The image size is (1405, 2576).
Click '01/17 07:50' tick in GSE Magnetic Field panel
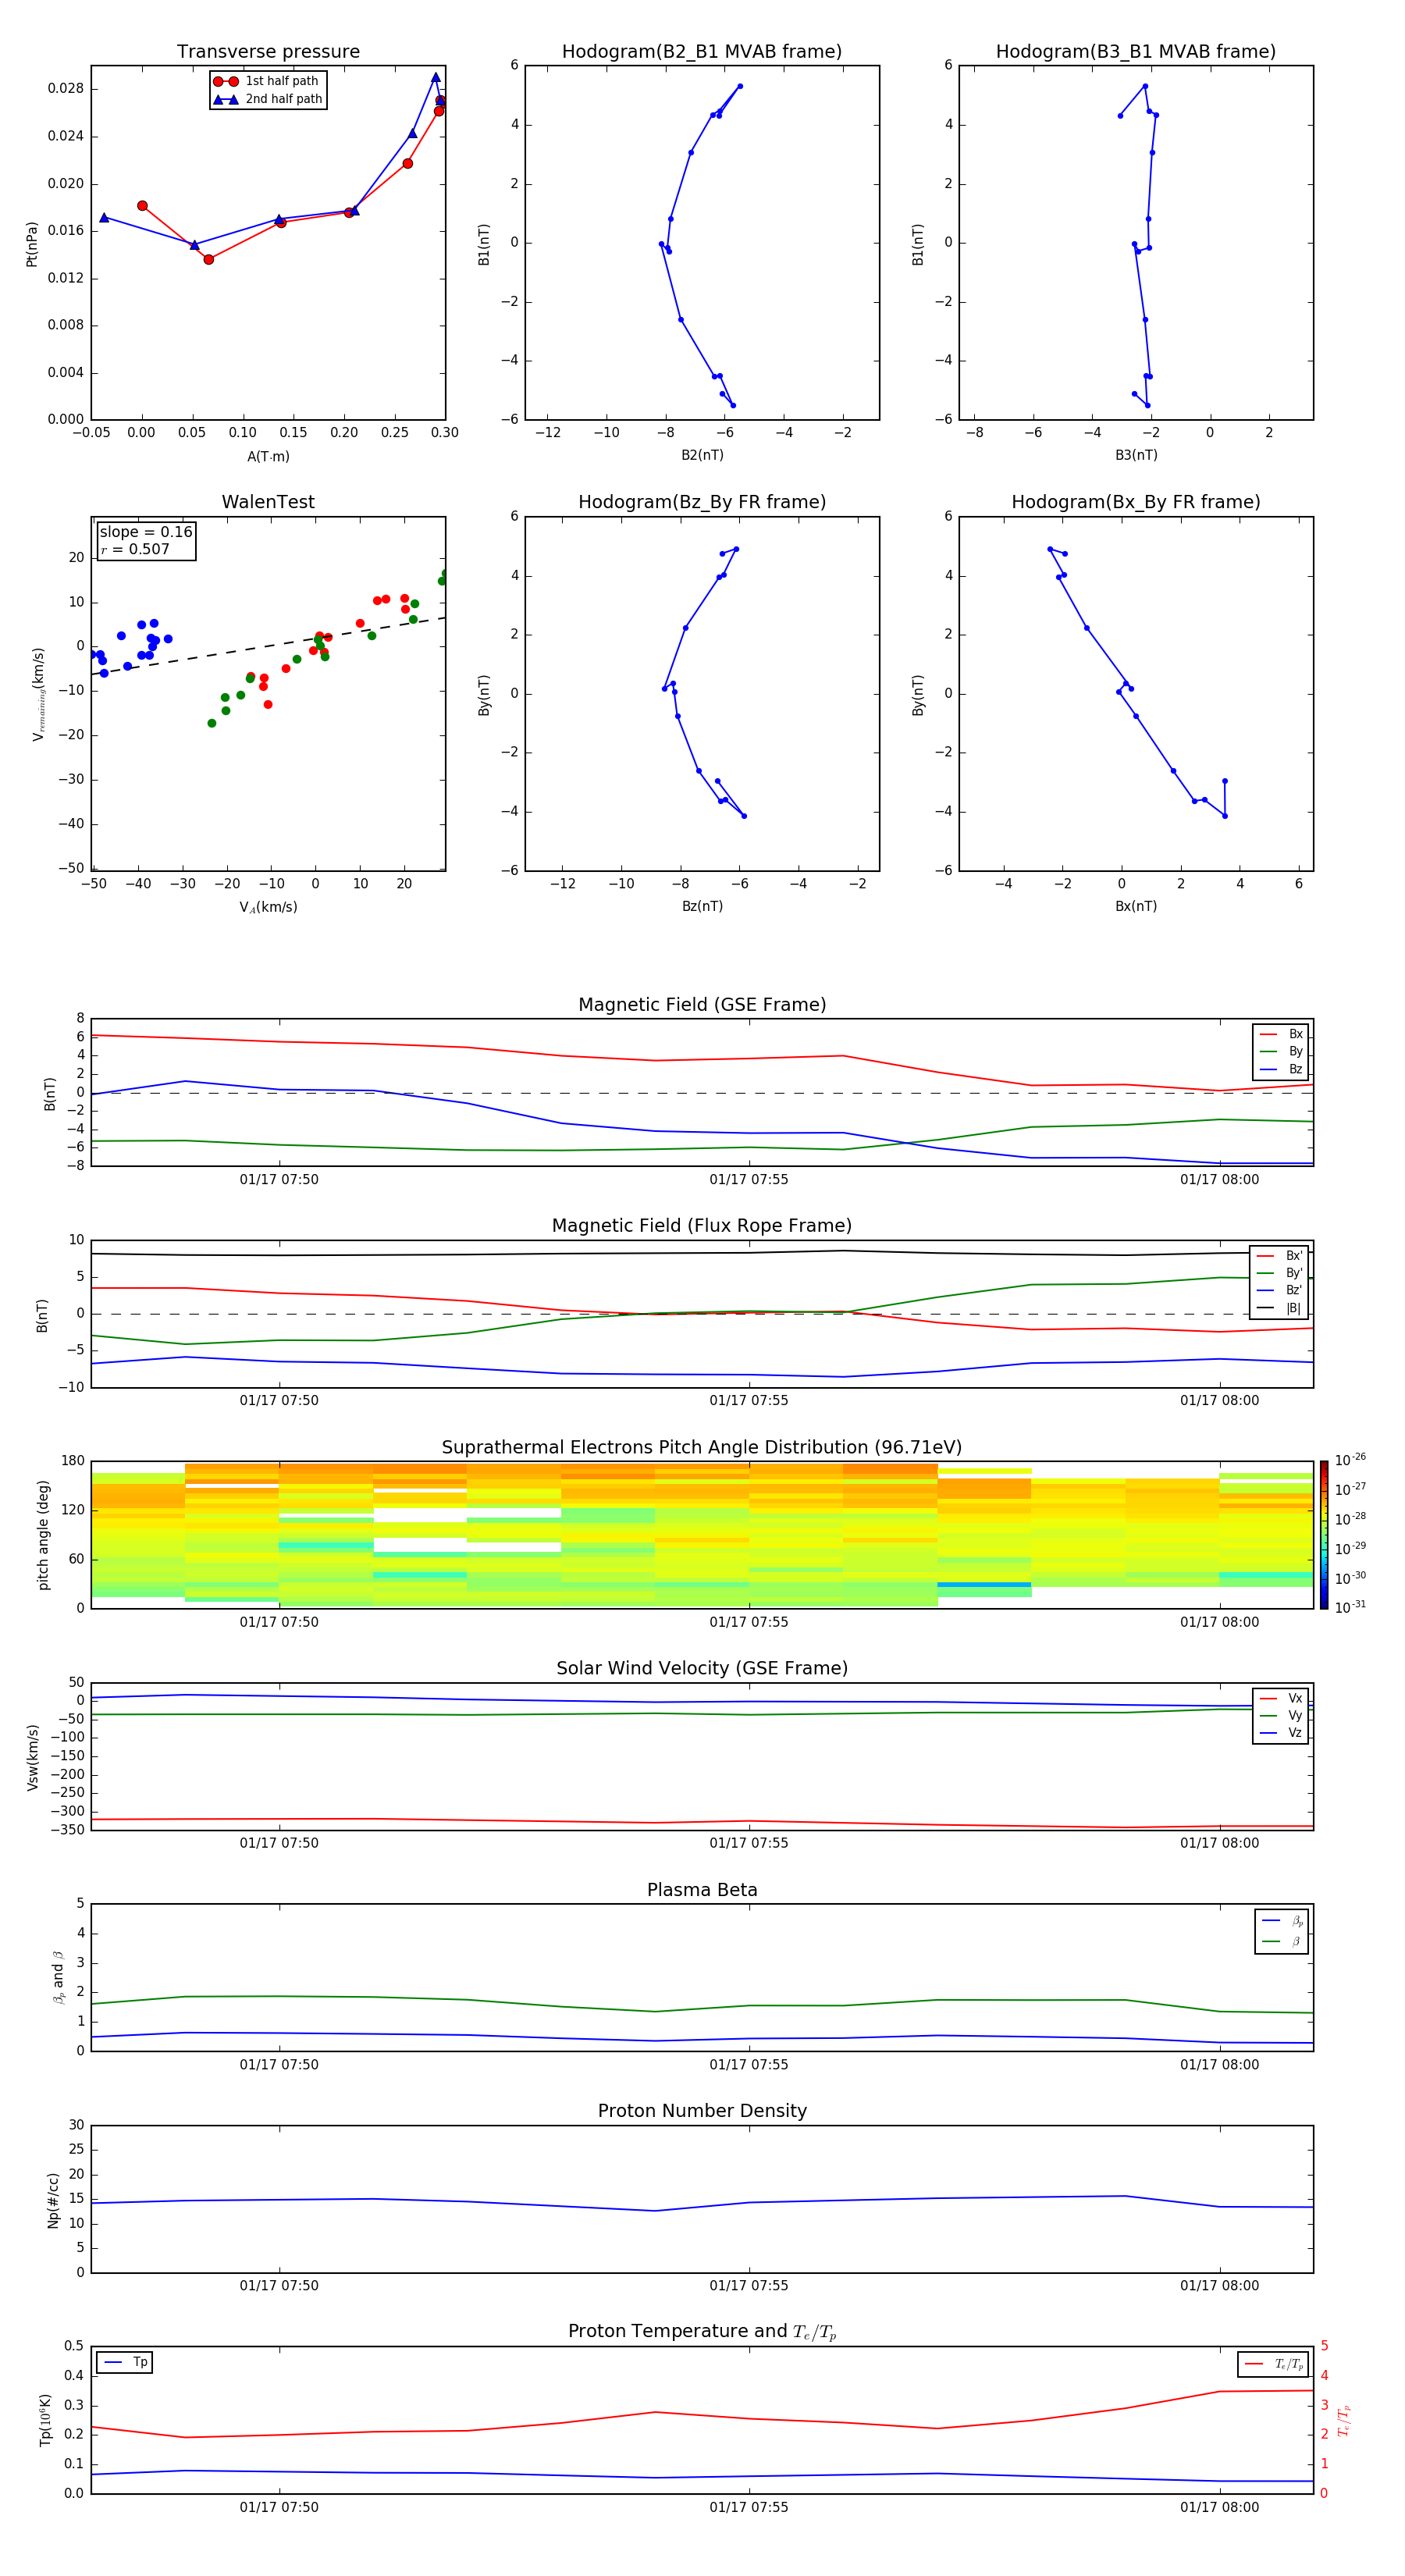pyautogui.click(x=279, y=1179)
